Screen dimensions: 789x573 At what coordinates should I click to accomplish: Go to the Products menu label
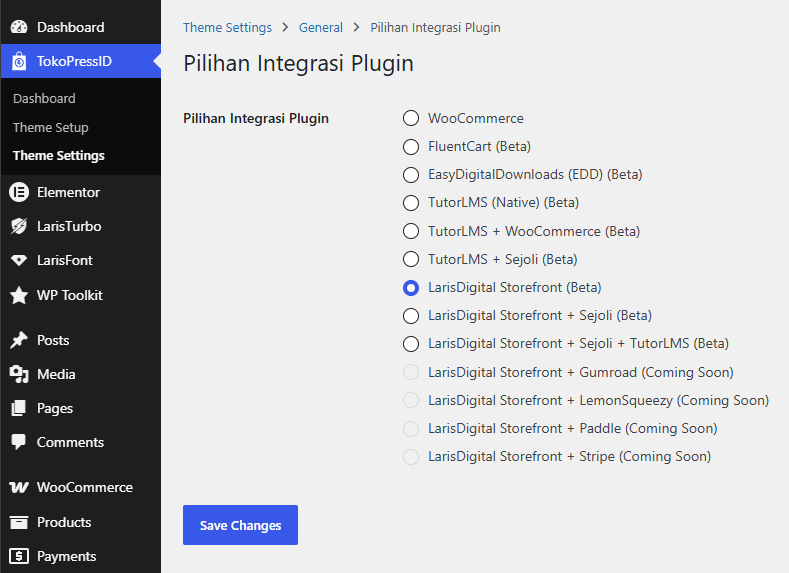(64, 522)
